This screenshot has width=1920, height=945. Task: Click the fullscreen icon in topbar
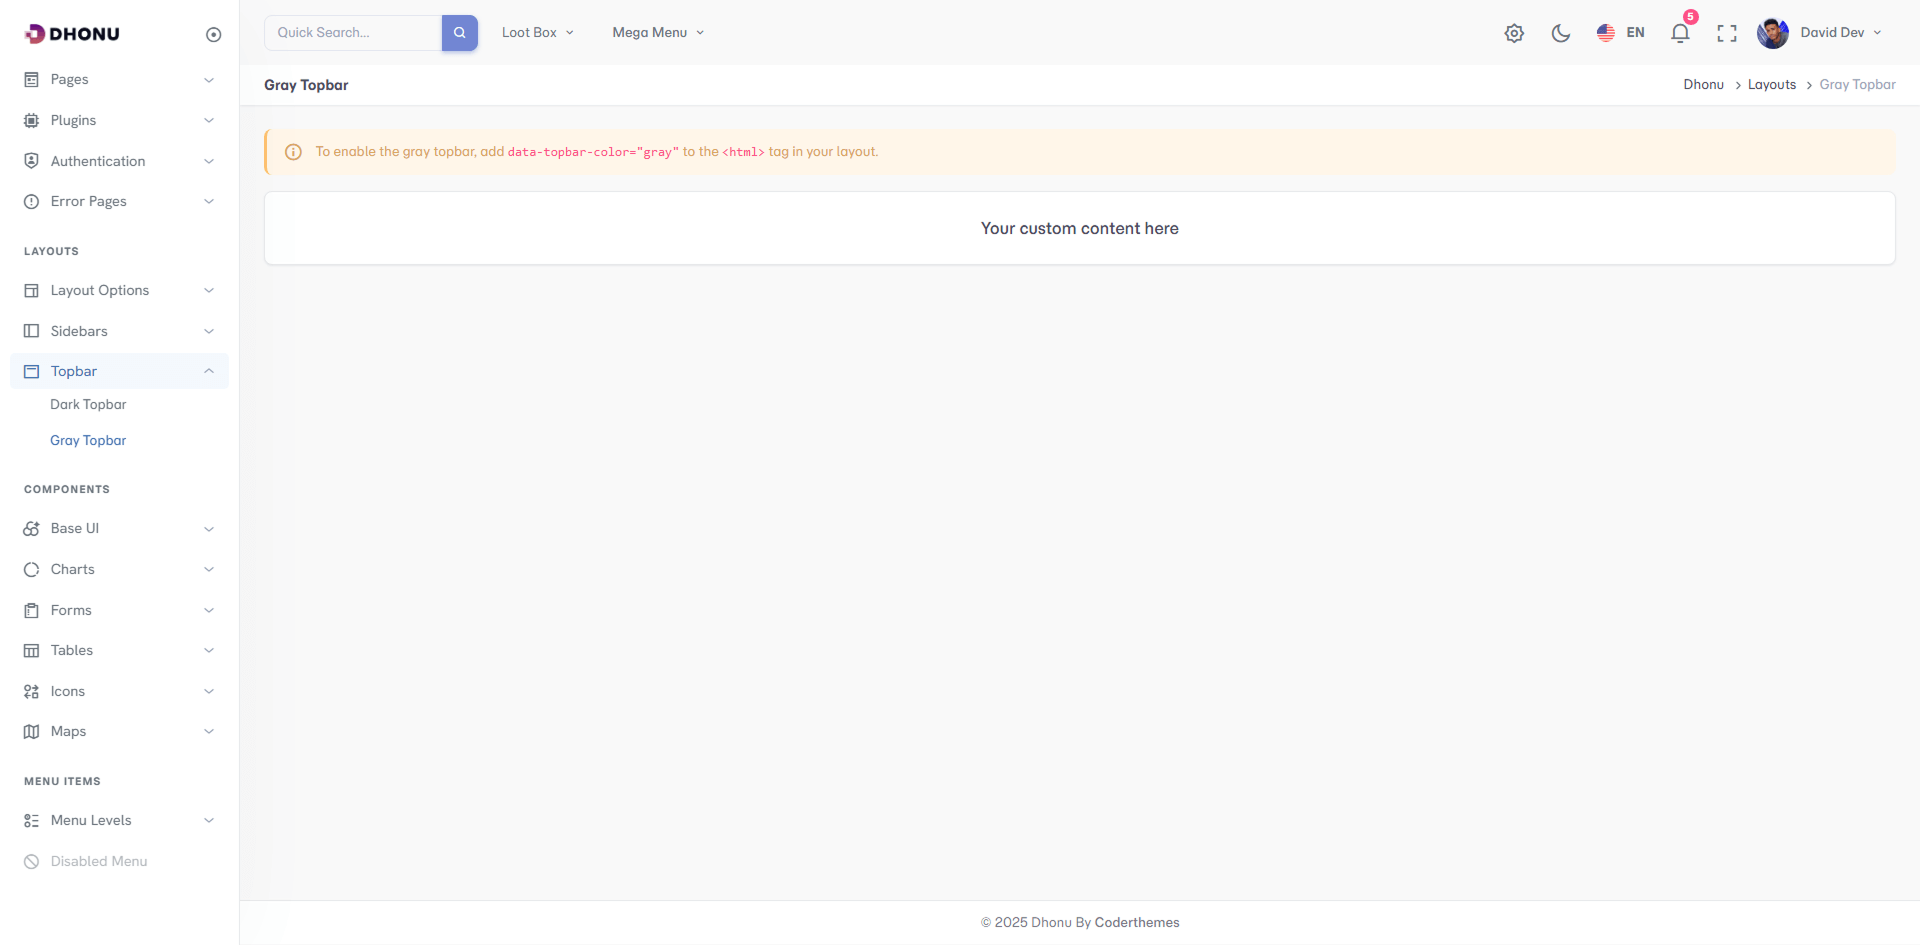click(x=1726, y=33)
